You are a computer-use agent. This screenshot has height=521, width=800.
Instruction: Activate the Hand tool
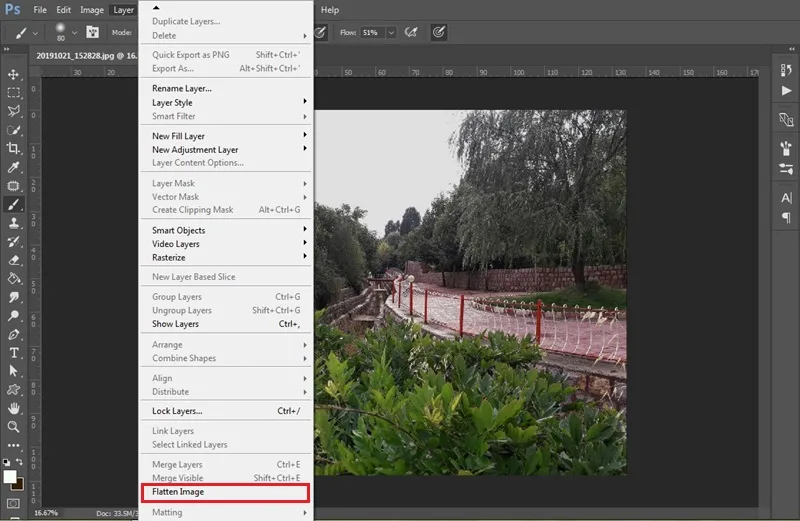tap(13, 408)
